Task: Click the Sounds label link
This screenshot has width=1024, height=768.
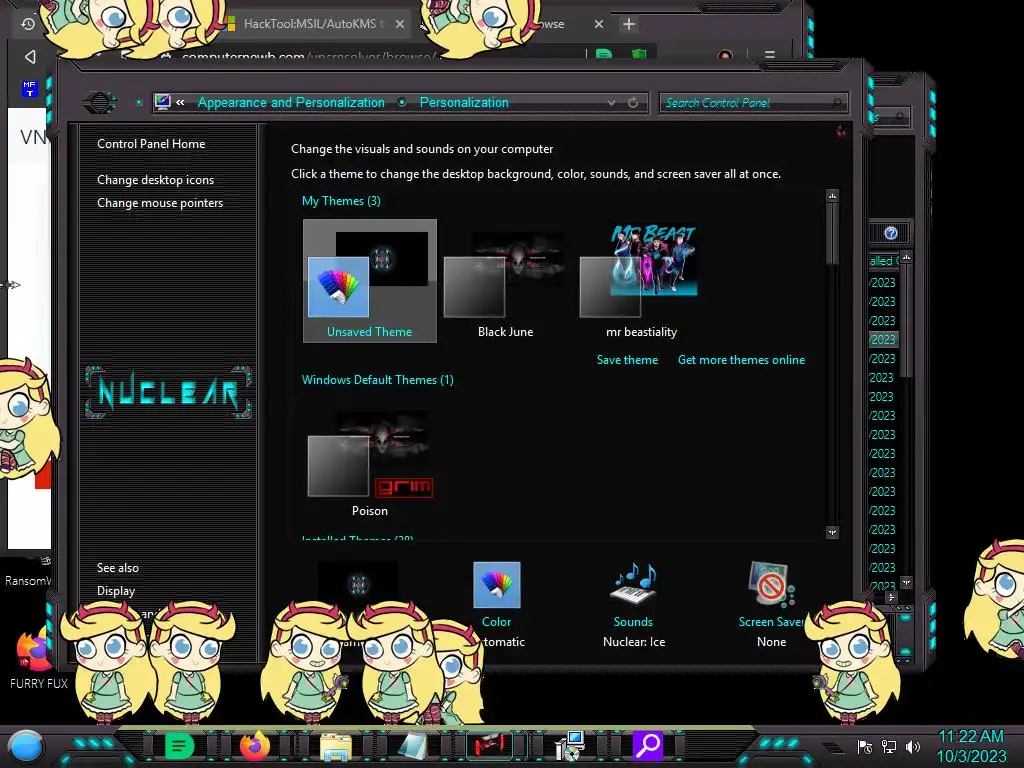Action: 633,622
